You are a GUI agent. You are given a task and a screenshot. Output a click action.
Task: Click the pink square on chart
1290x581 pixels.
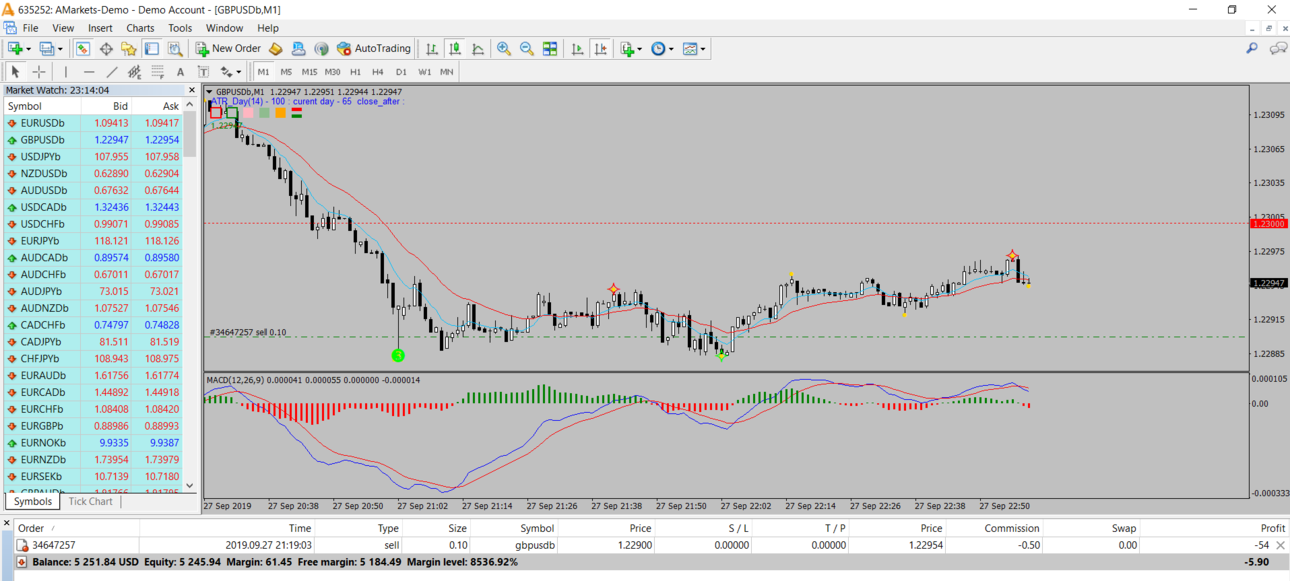click(248, 113)
